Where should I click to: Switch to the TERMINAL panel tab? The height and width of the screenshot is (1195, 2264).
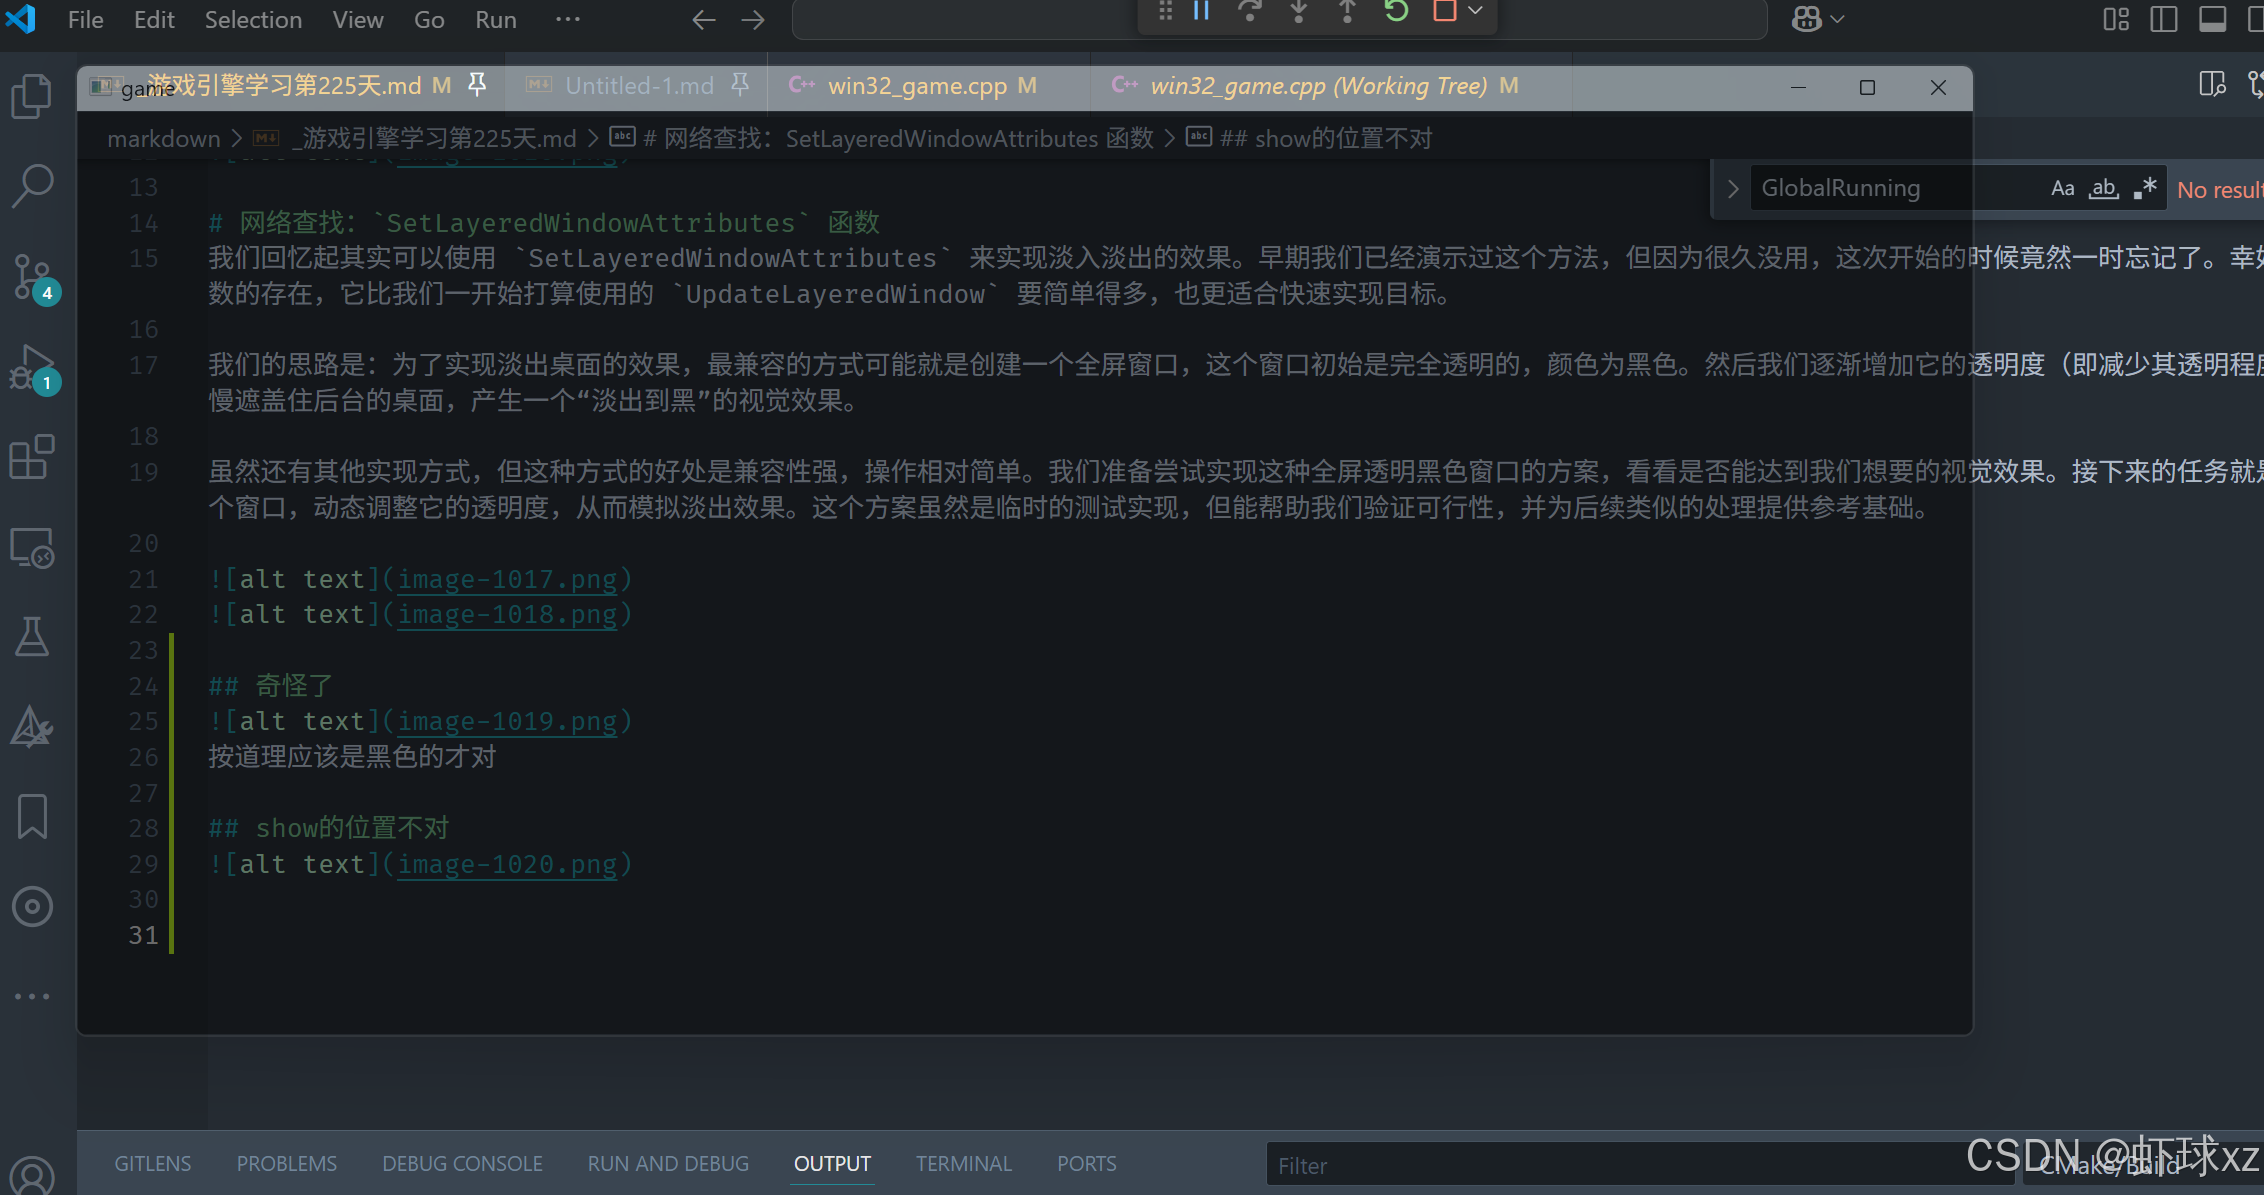pyautogui.click(x=963, y=1164)
